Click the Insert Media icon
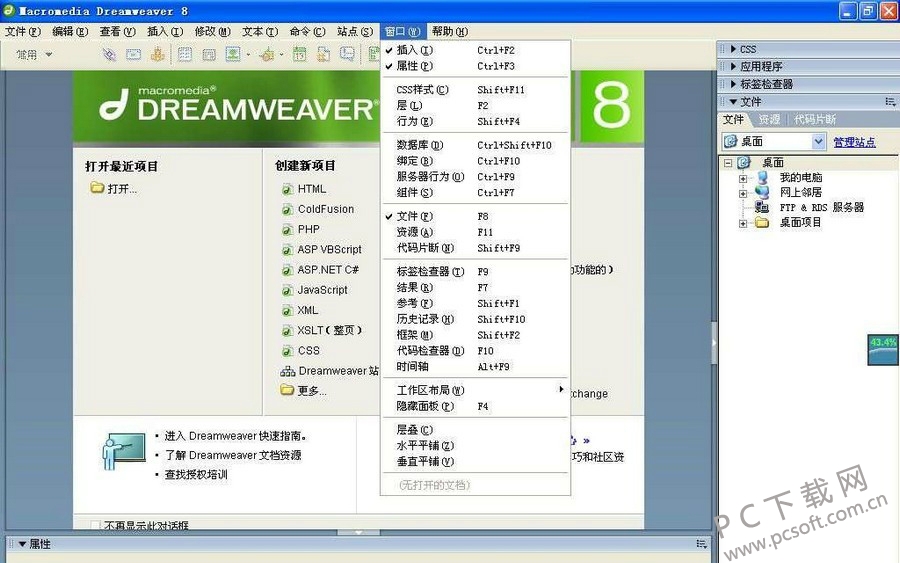This screenshot has width=900, height=563. coord(266,55)
